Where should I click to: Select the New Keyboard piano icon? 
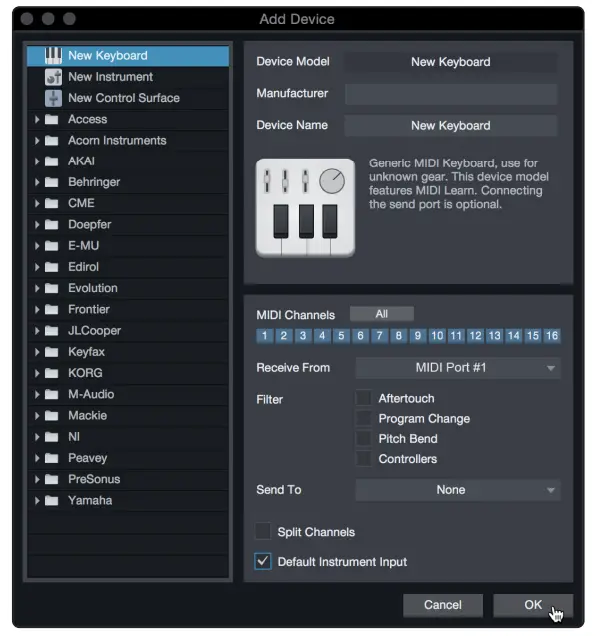pos(53,56)
